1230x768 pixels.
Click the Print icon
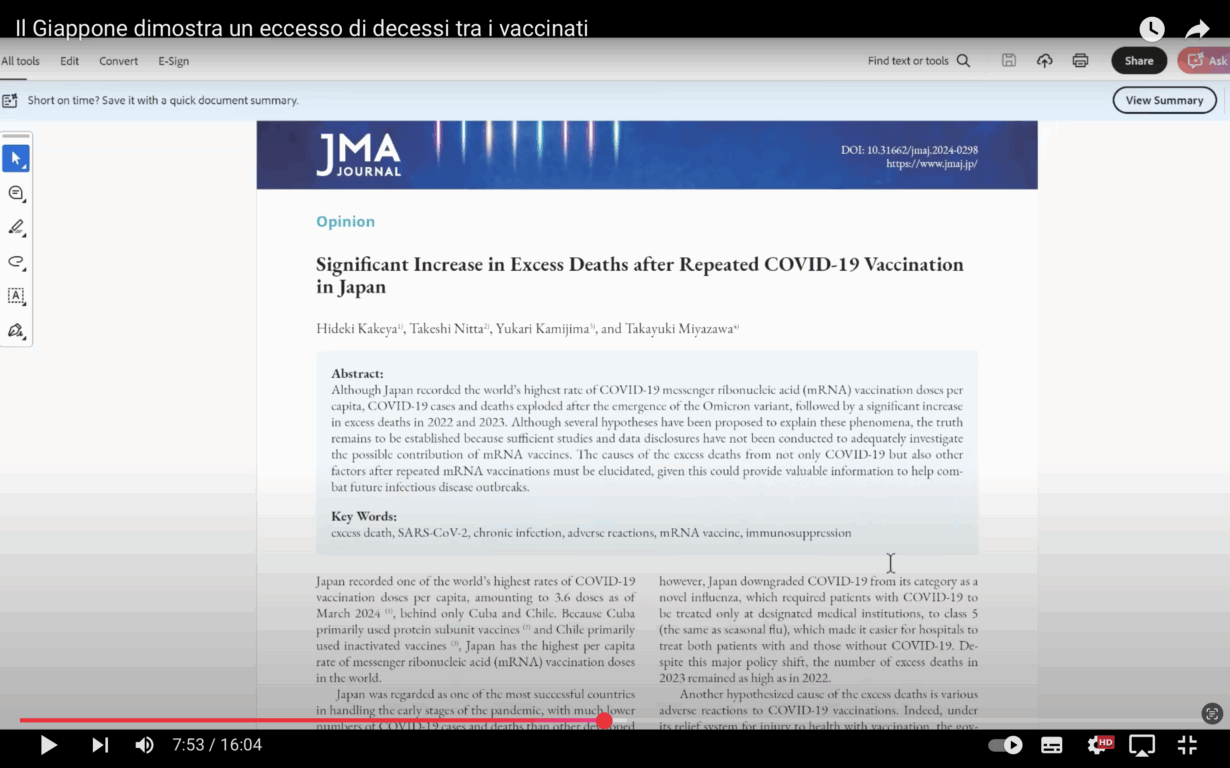1080,61
